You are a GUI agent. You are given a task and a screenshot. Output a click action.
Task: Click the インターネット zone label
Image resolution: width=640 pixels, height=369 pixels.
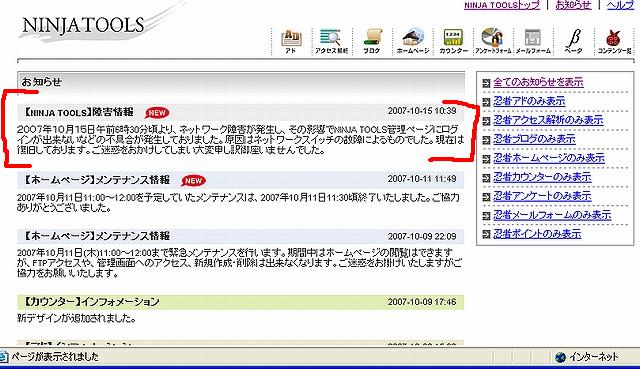[x=594, y=357]
